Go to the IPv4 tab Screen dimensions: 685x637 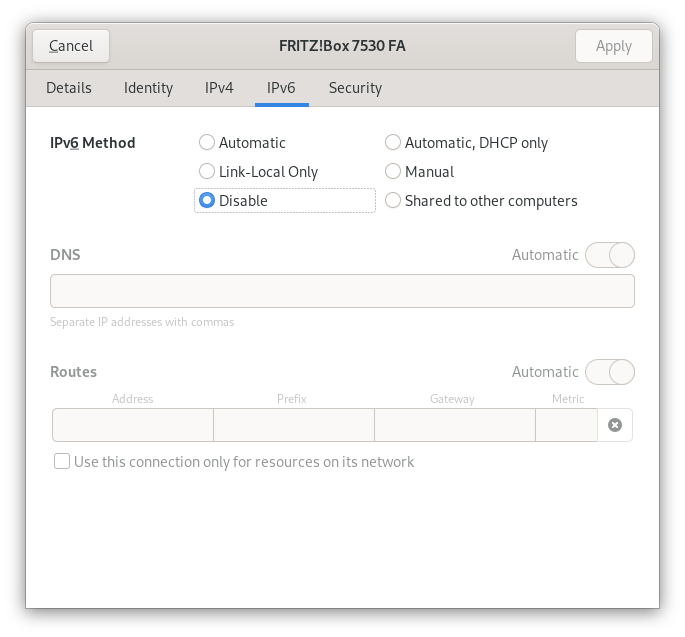coord(219,88)
